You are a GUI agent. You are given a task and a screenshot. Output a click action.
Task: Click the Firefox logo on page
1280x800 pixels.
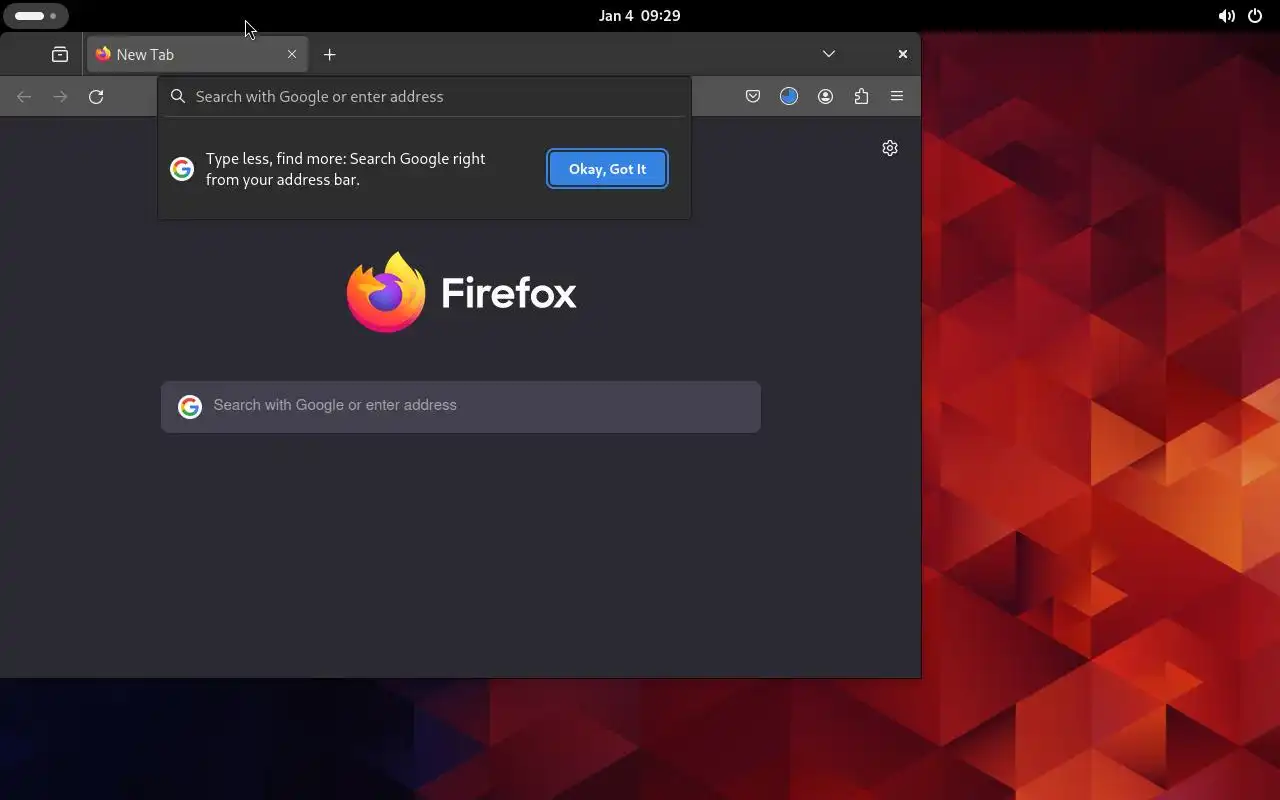pos(462,292)
